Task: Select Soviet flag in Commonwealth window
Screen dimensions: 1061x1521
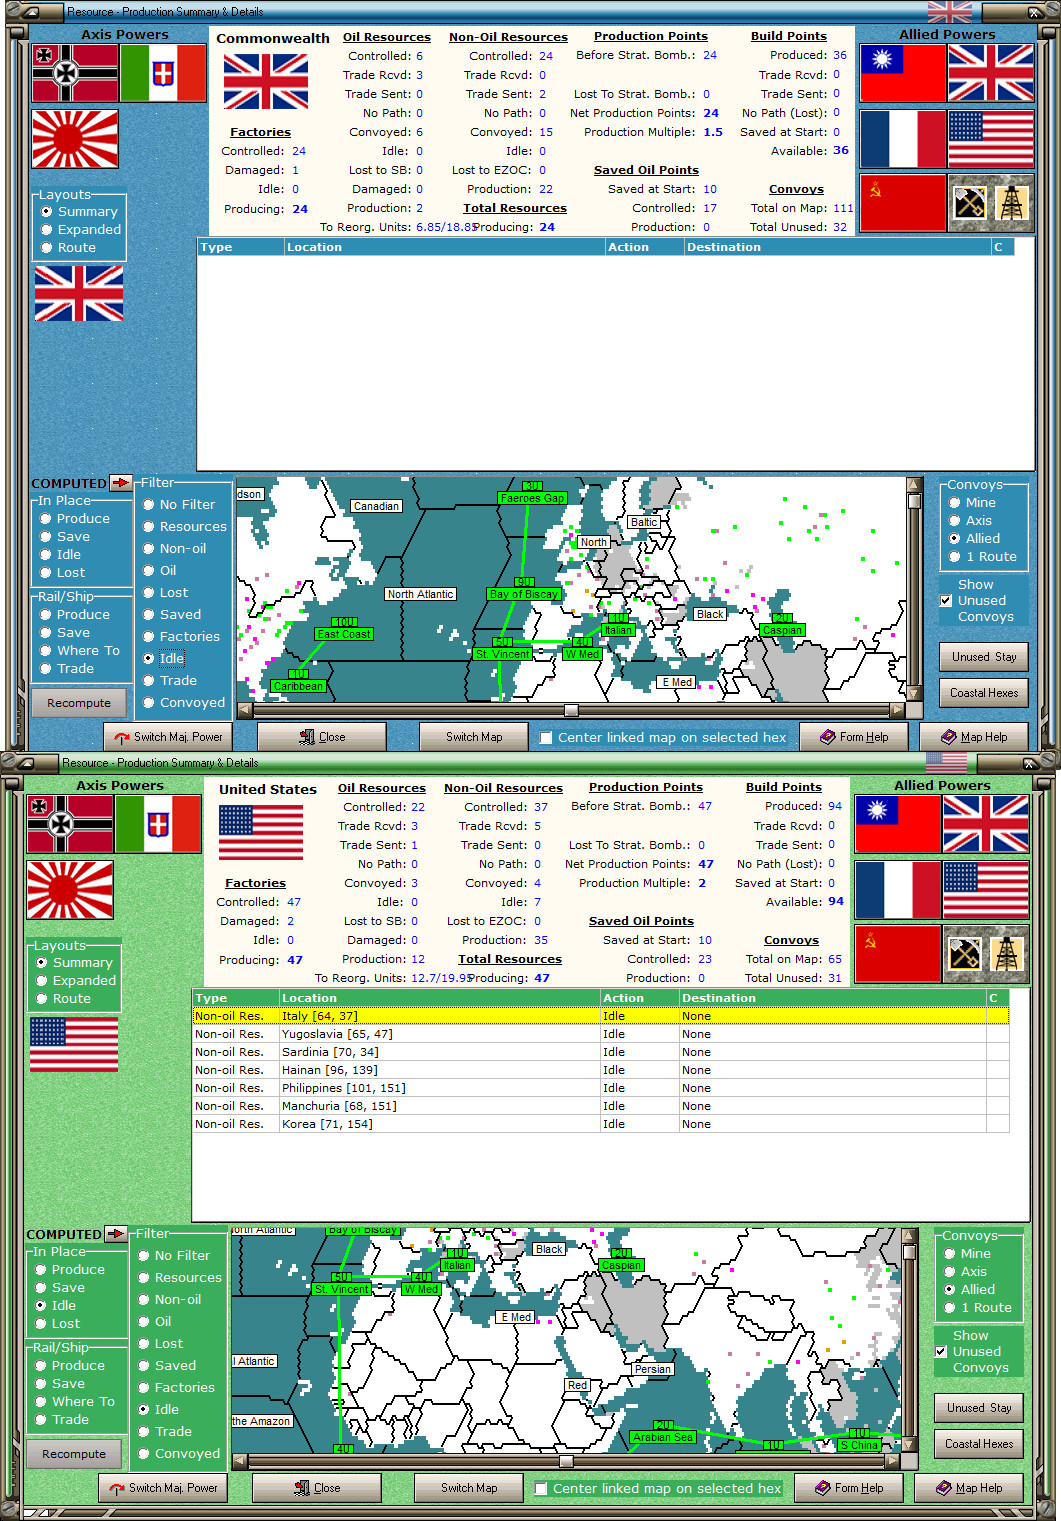Action: [x=902, y=203]
